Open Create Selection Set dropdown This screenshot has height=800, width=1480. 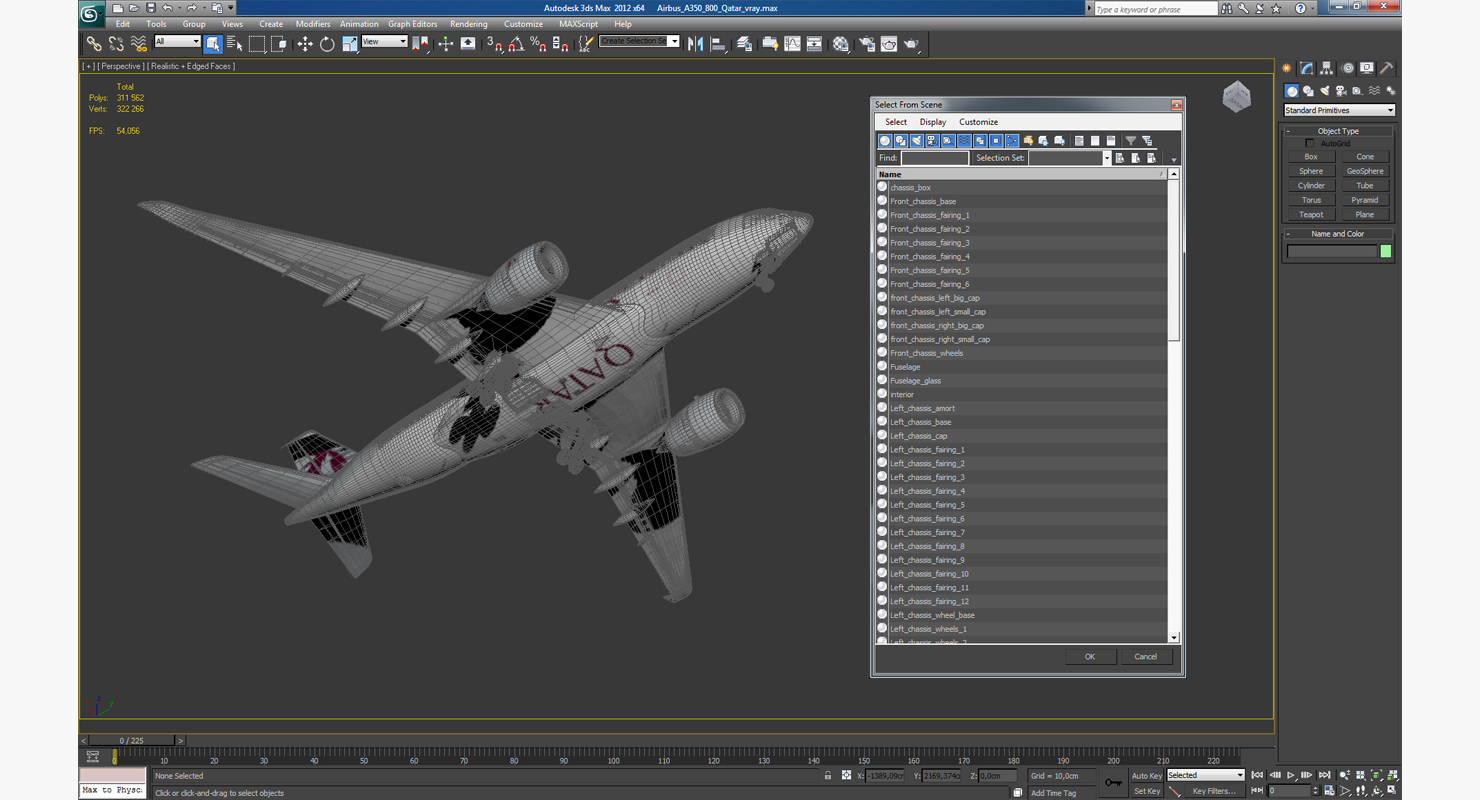(x=674, y=41)
